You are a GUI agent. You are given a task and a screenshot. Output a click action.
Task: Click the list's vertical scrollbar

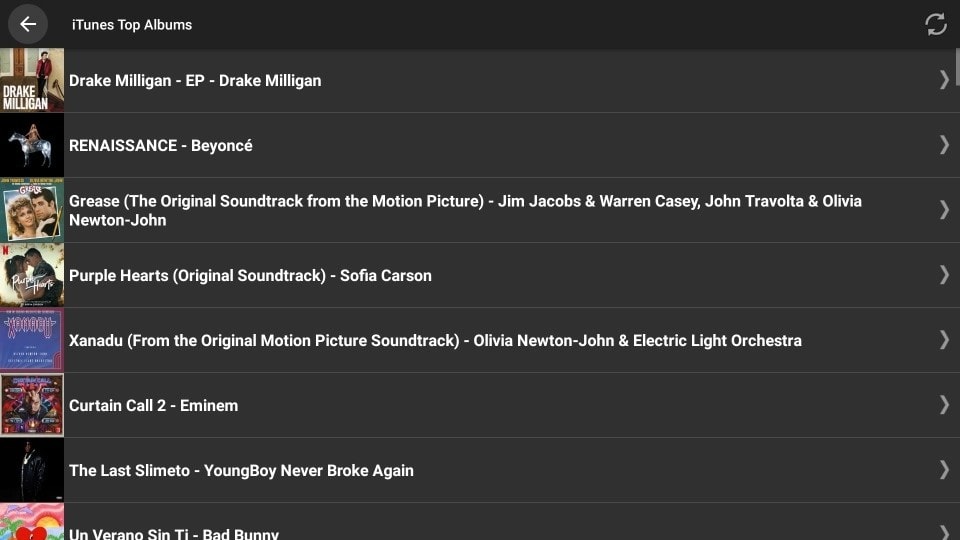pyautogui.click(x=957, y=67)
